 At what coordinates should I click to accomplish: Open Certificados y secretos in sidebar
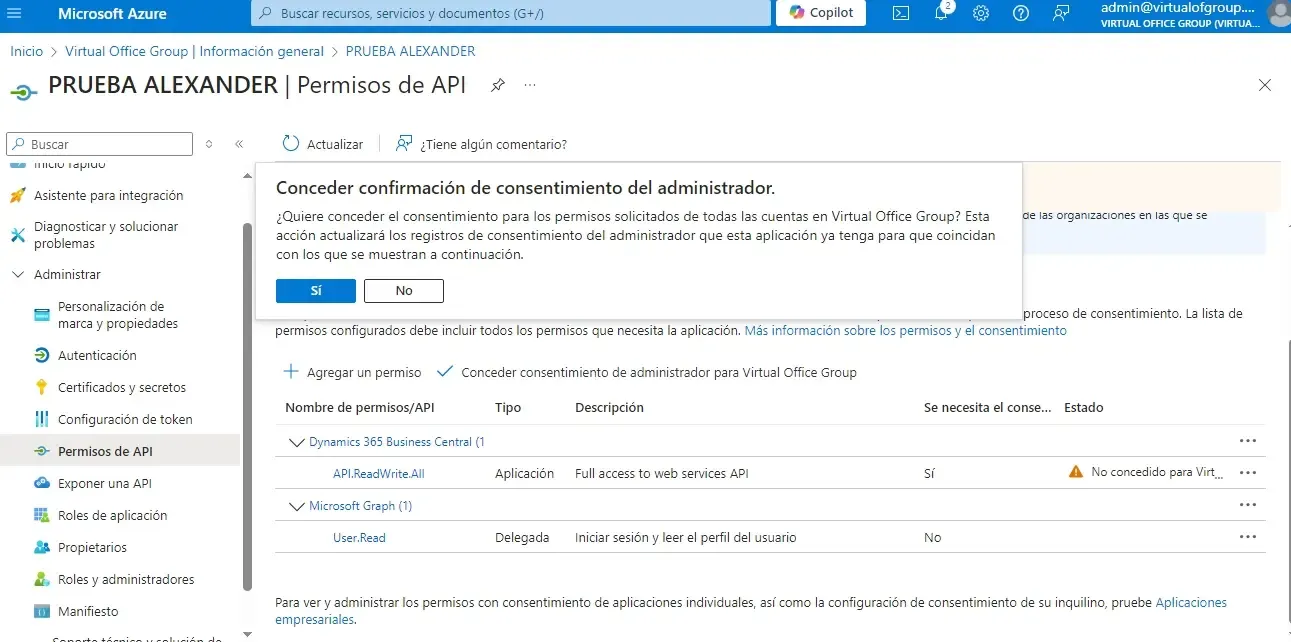121,388
